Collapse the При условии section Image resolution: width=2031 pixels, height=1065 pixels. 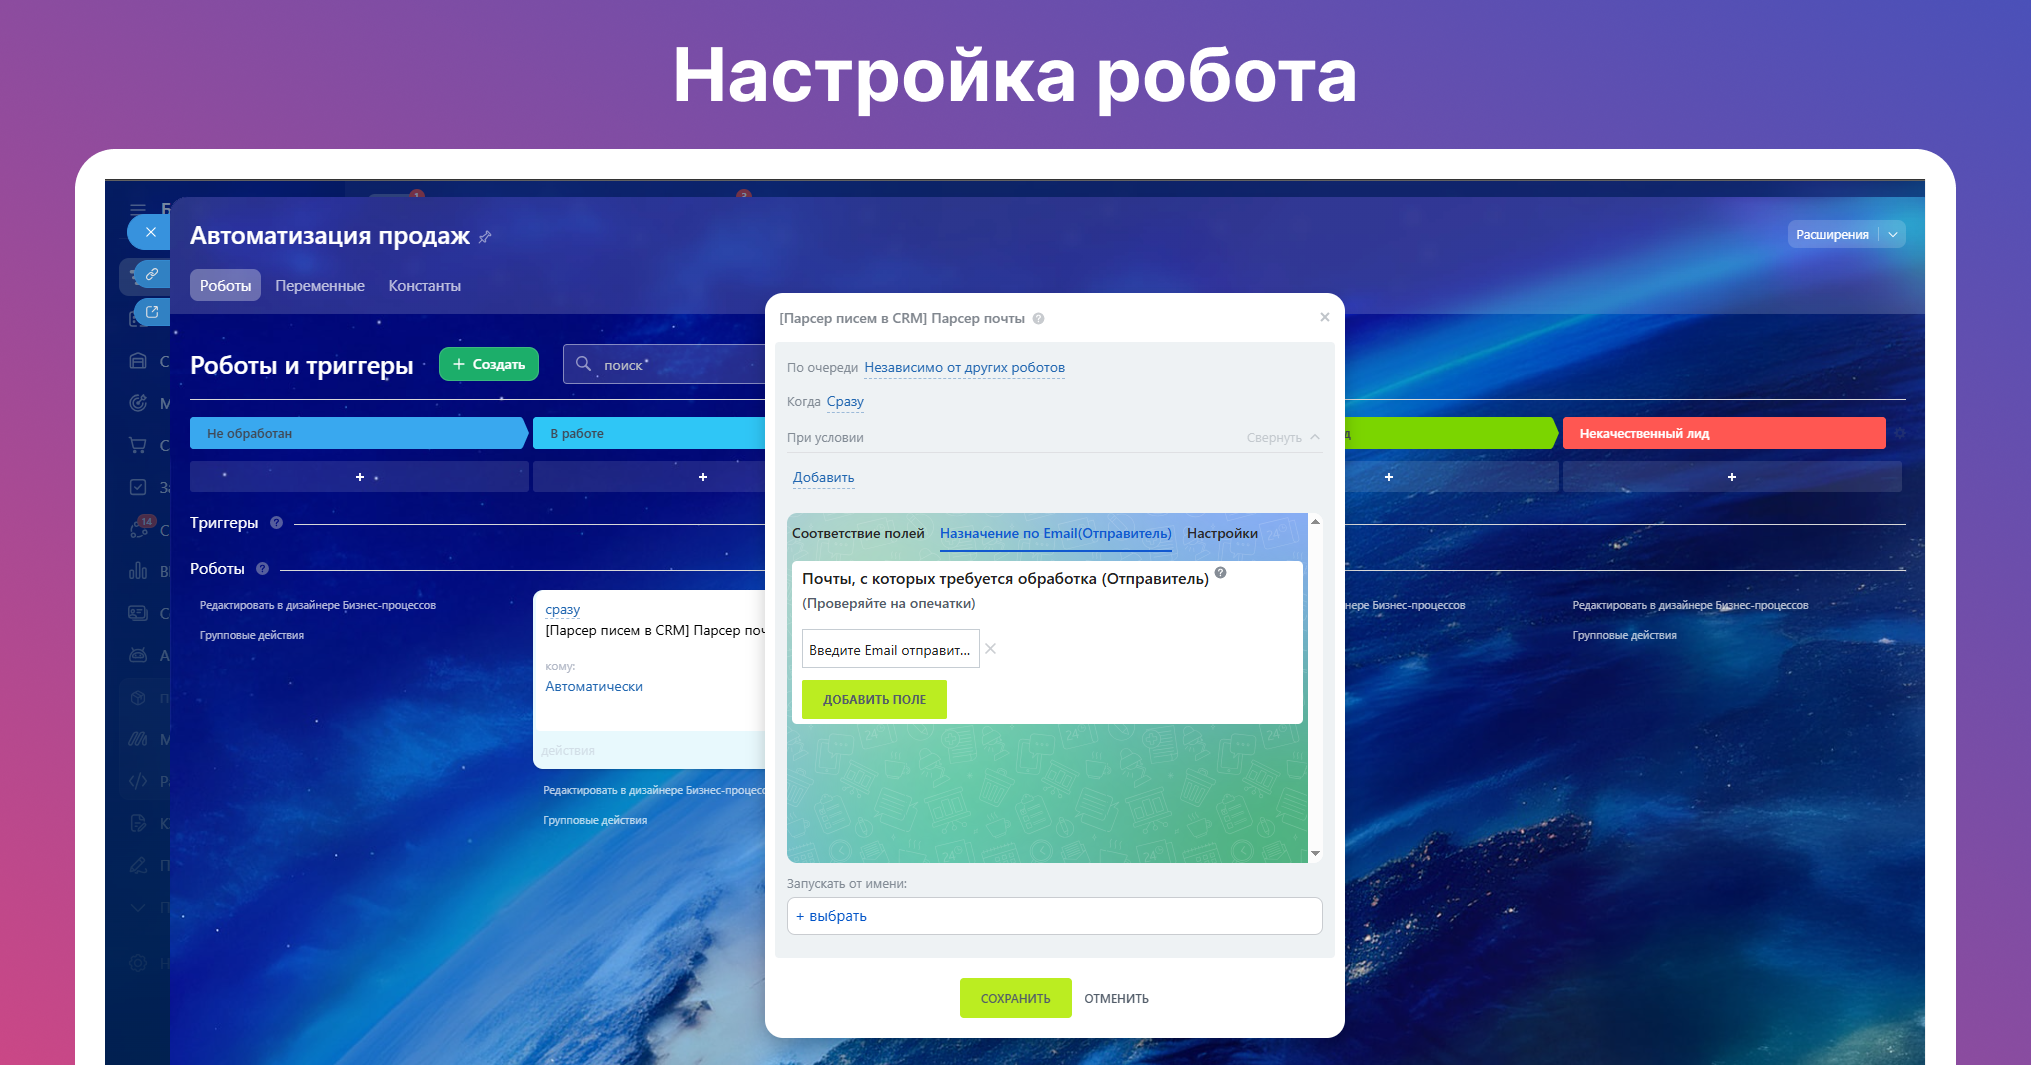(1283, 438)
